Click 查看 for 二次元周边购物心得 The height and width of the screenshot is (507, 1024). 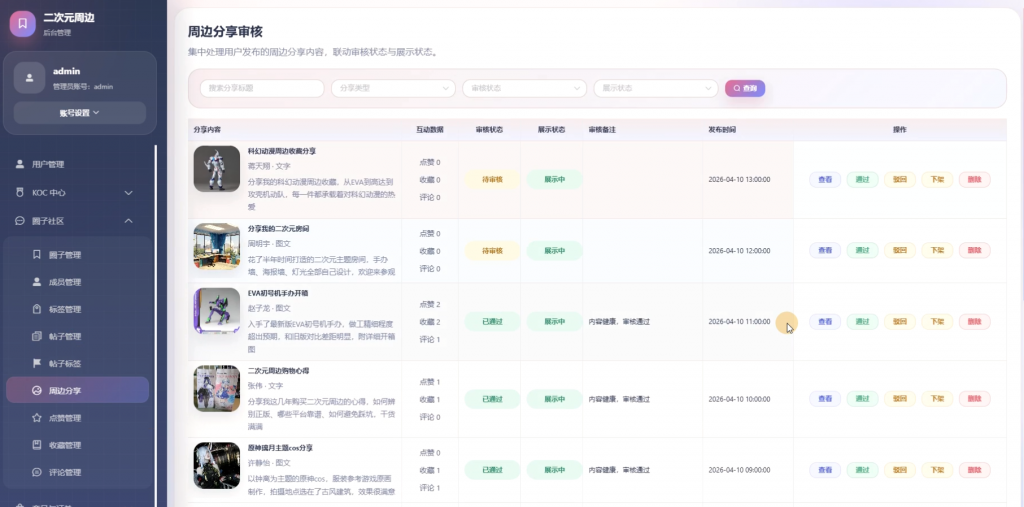[x=825, y=399]
